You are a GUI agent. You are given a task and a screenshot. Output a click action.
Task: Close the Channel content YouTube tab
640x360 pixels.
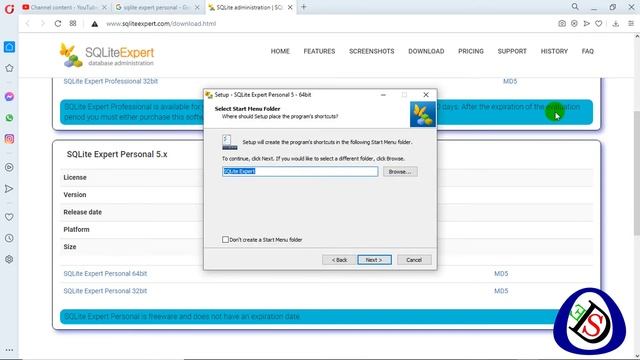(104, 7)
